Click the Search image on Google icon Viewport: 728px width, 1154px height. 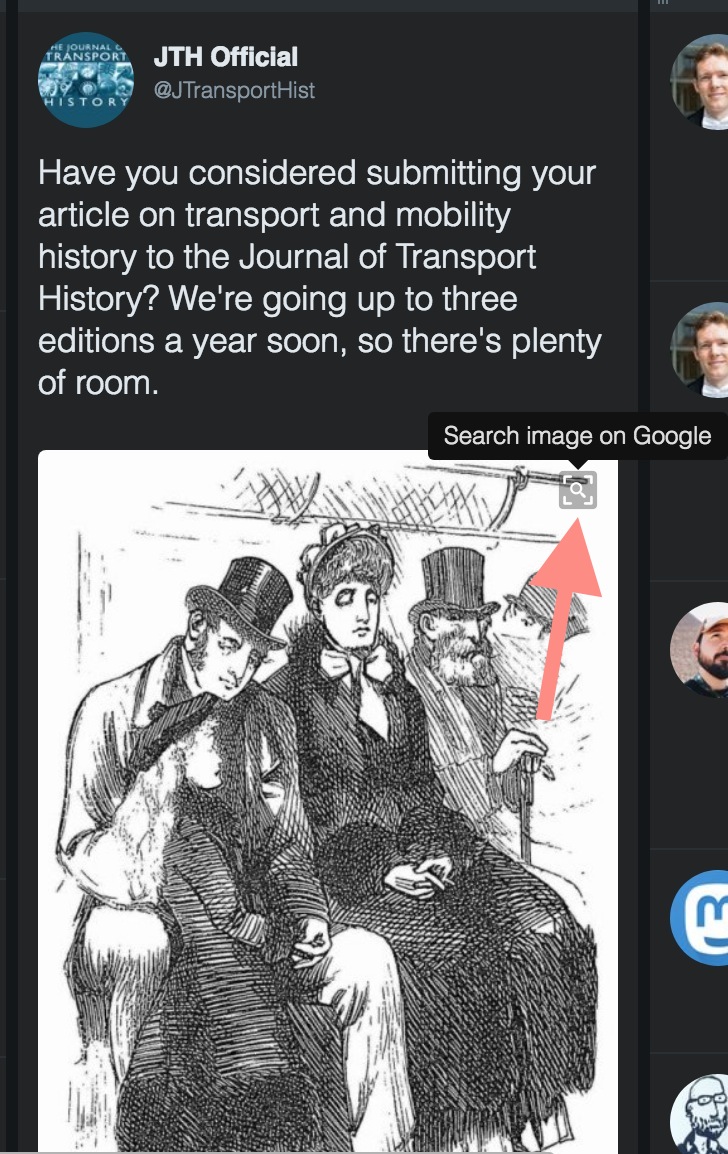[578, 490]
